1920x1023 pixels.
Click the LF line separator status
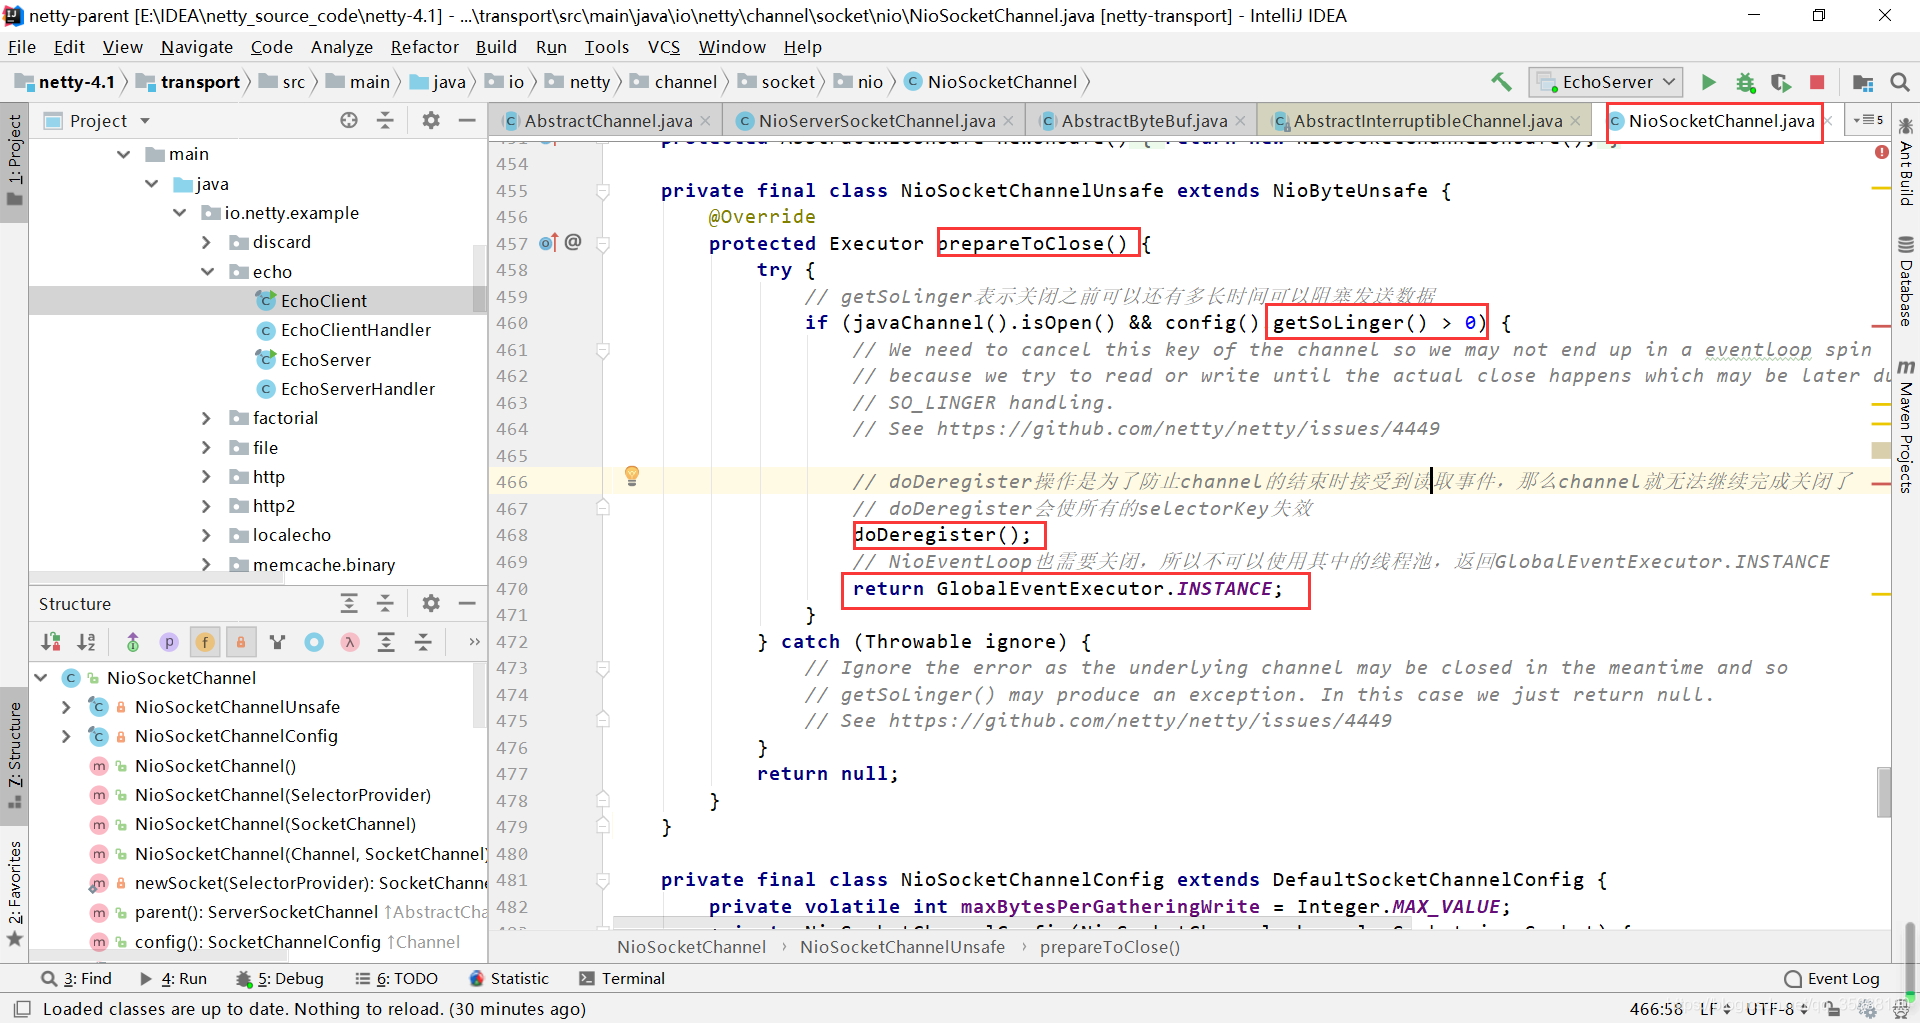click(1715, 1008)
